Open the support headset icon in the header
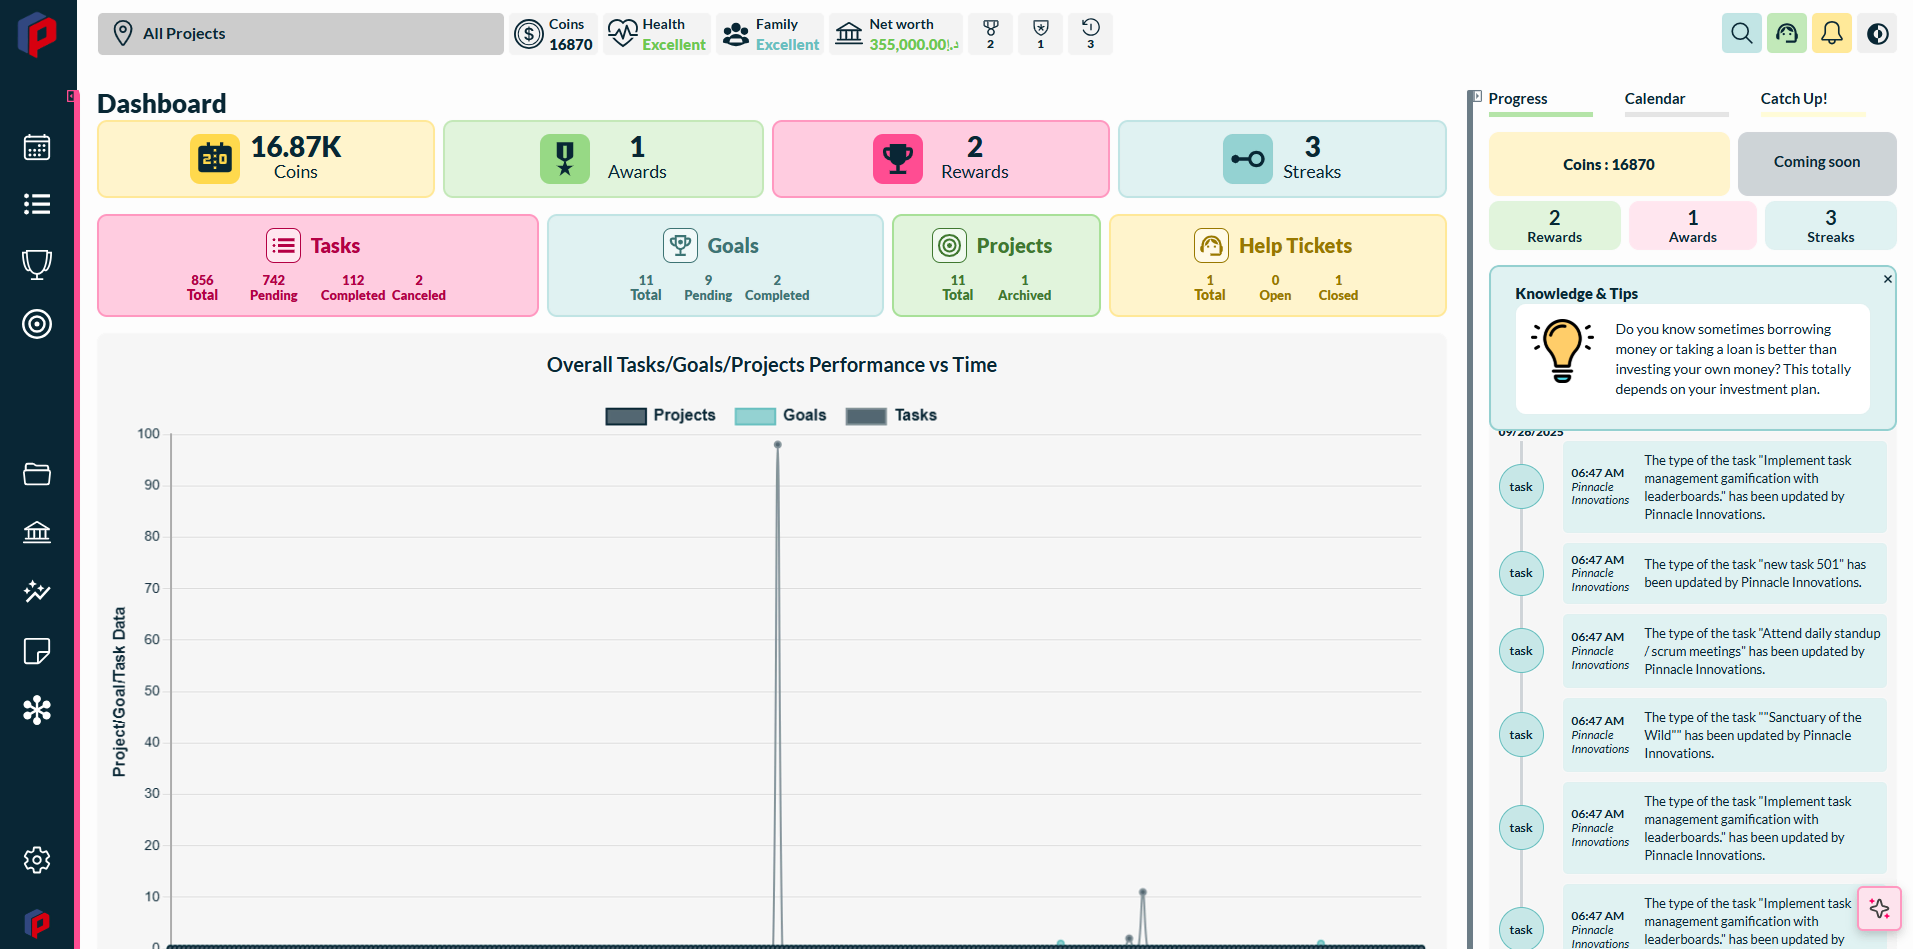The width and height of the screenshot is (1913, 949). coord(1787,33)
